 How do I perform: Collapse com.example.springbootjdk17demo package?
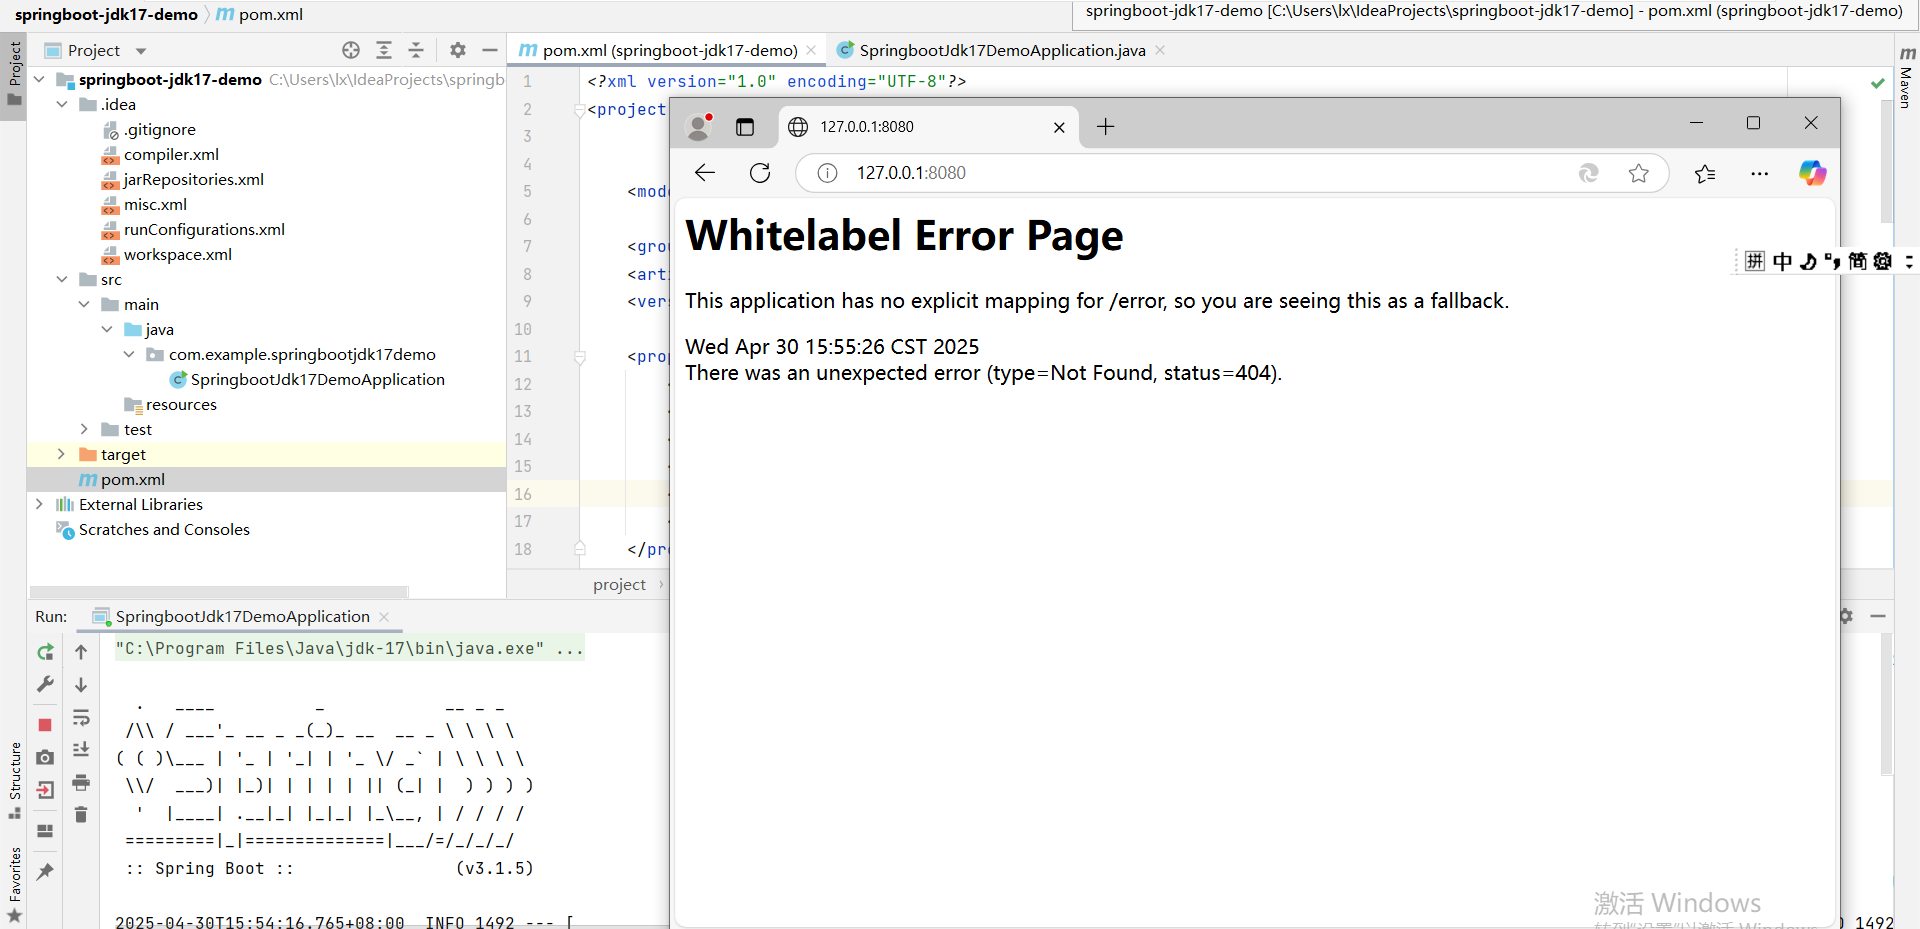[x=129, y=354]
